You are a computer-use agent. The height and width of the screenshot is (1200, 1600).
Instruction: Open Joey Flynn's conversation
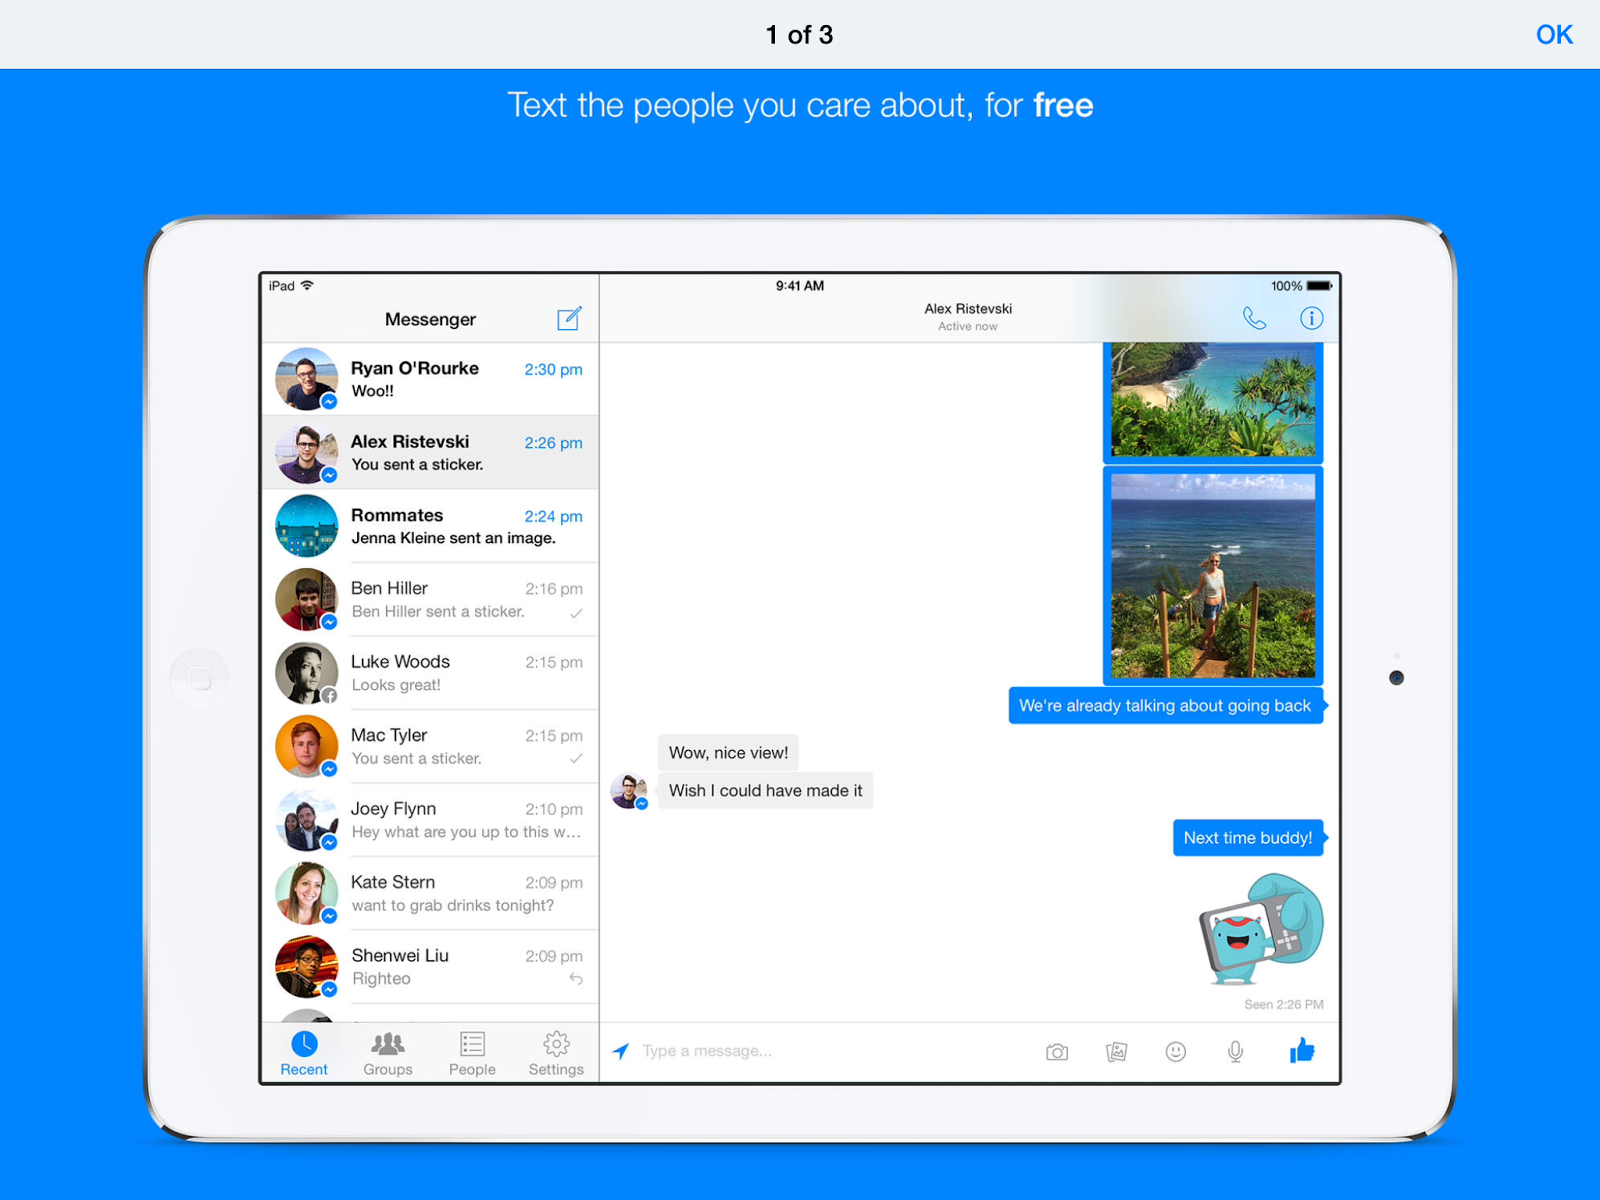click(x=430, y=820)
